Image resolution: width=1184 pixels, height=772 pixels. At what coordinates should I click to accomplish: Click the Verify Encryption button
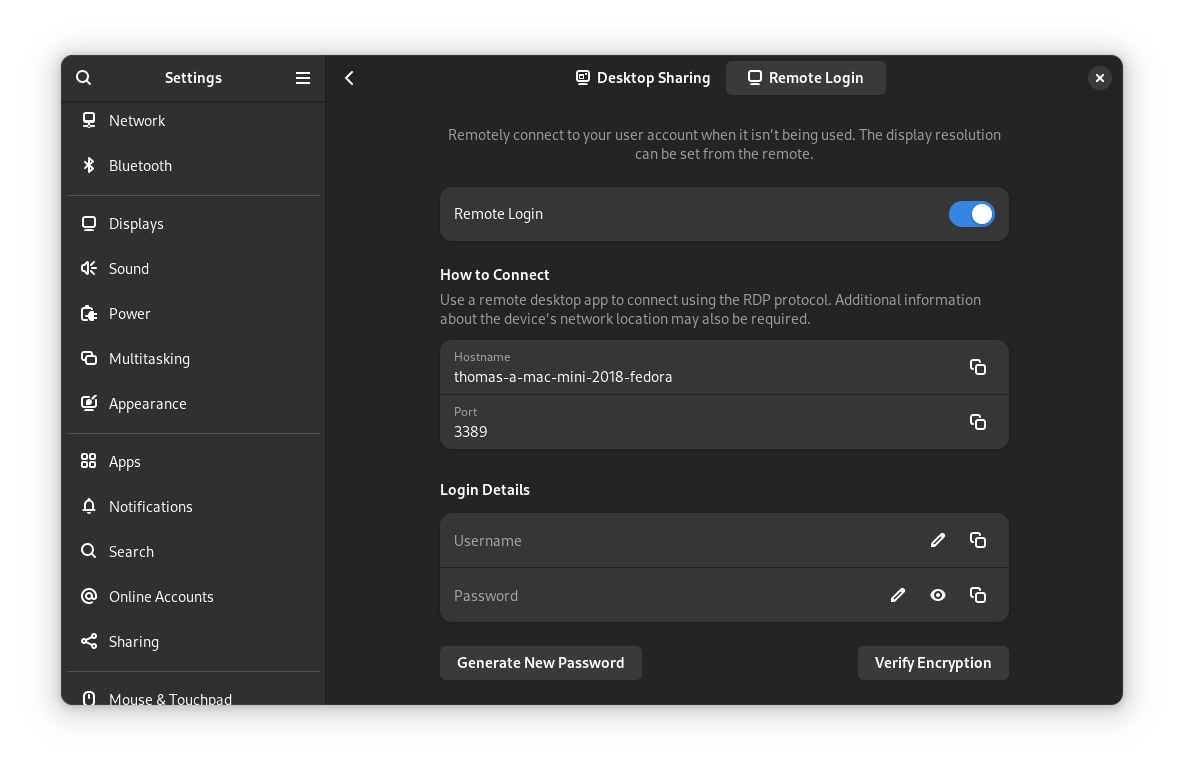pyautogui.click(x=932, y=662)
